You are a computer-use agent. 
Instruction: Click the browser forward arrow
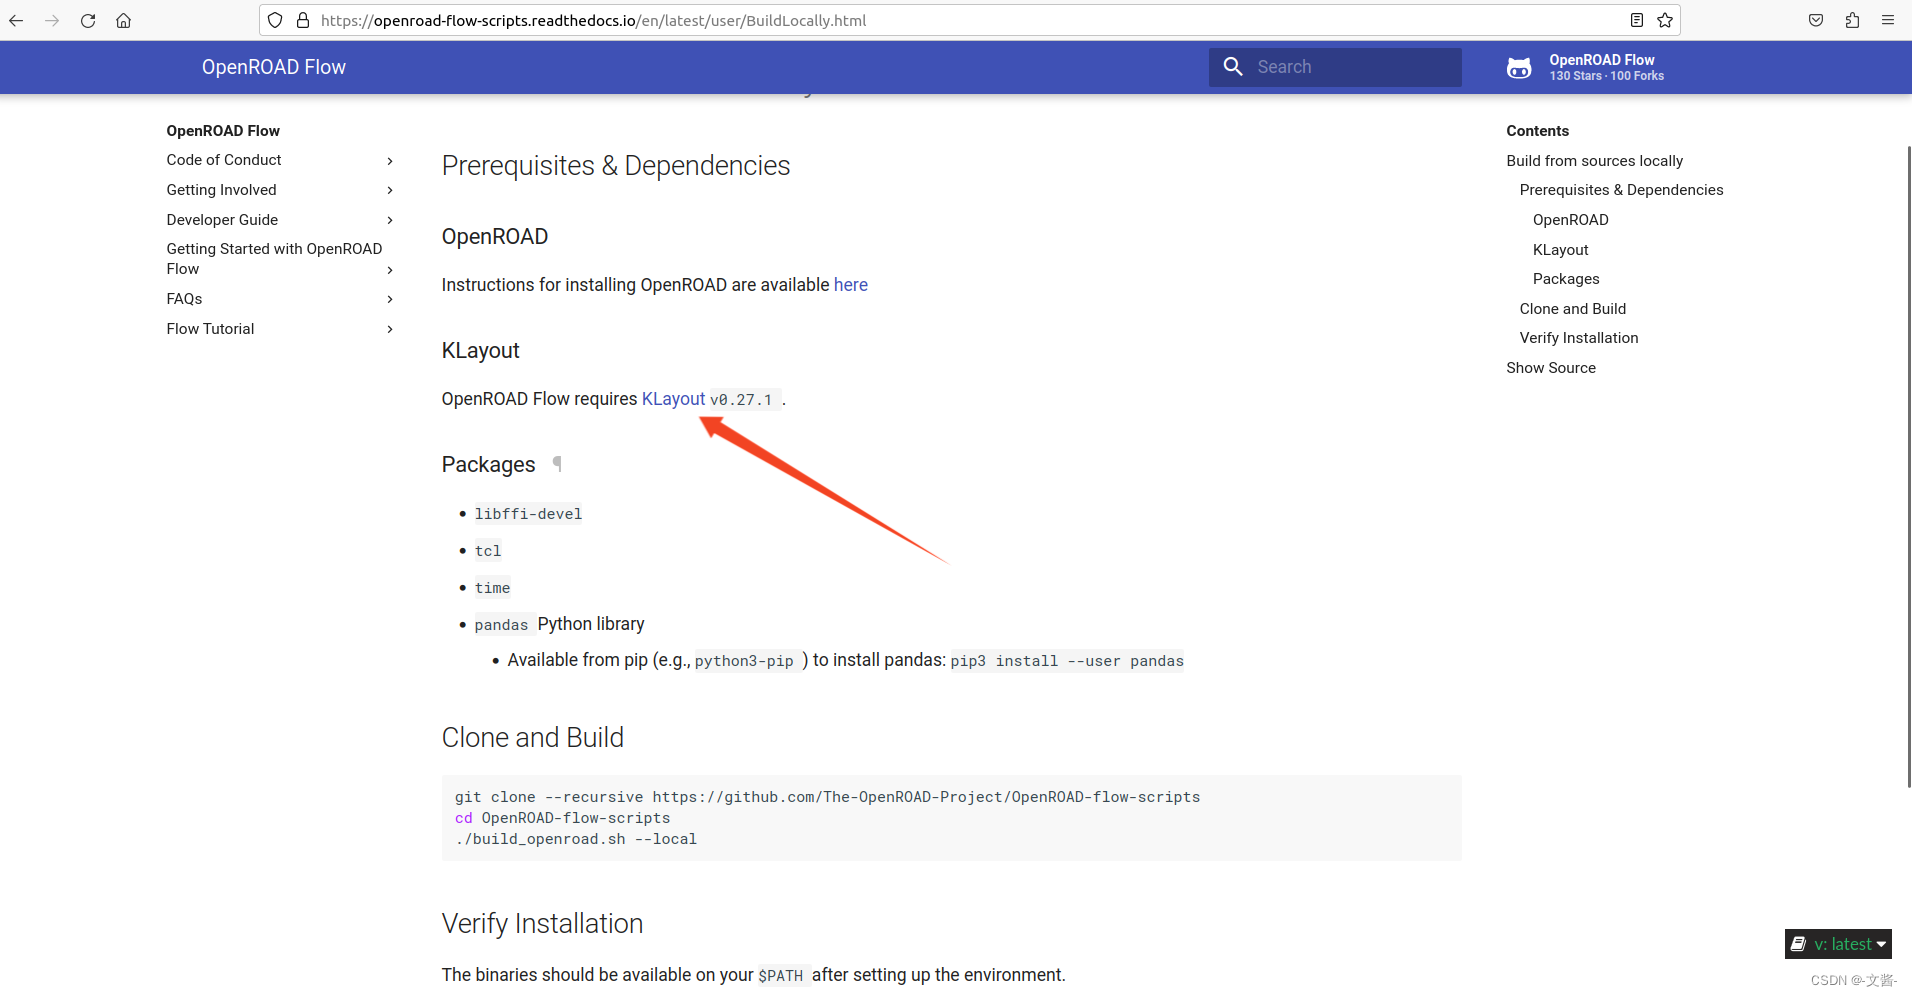point(52,20)
